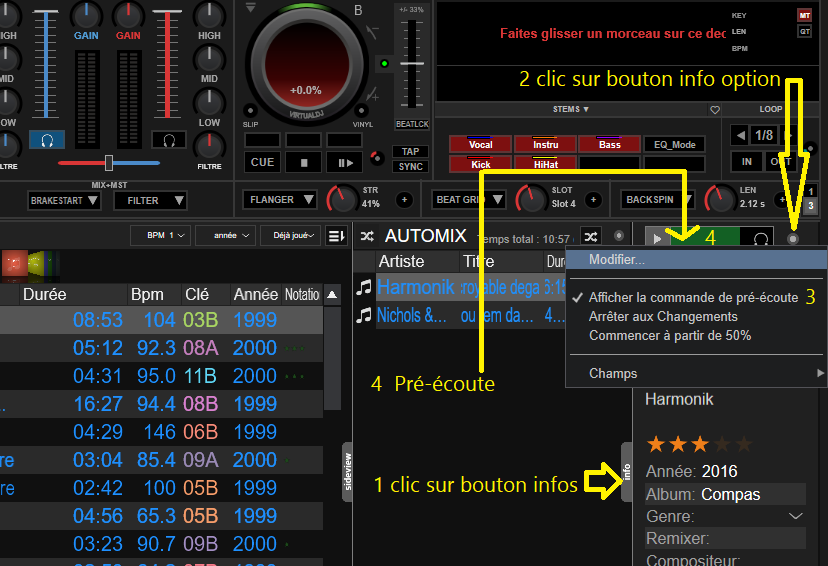The image size is (828, 566).
Task: Toggle the VINYL mode button
Action: 361,111
